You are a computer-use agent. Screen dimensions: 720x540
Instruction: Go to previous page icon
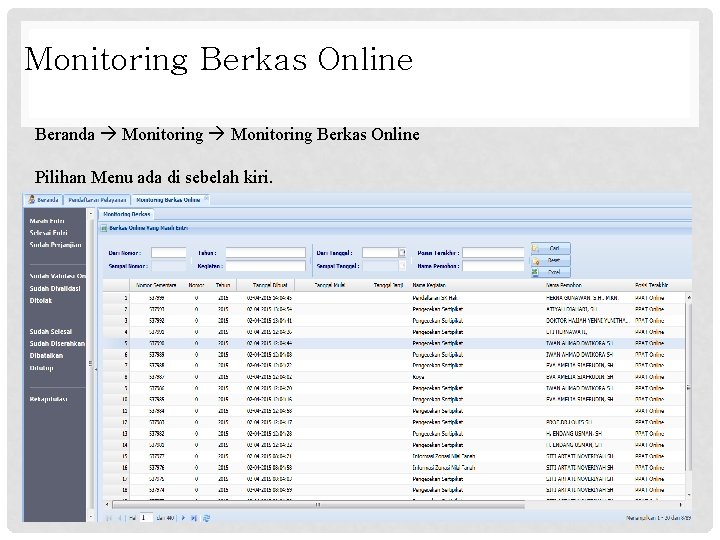click(120, 518)
